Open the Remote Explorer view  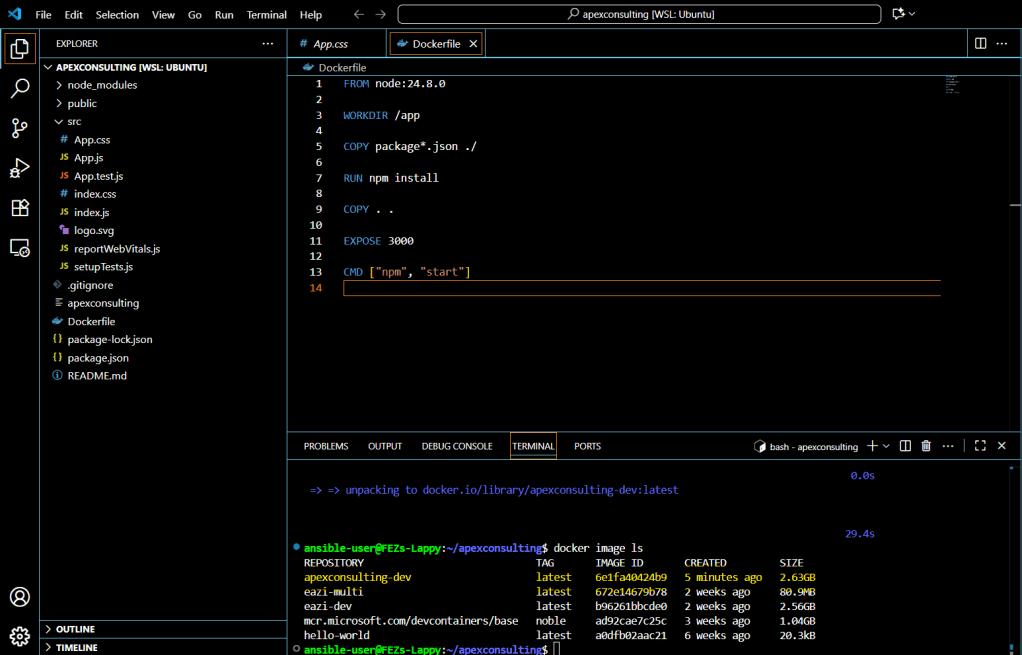coord(20,248)
